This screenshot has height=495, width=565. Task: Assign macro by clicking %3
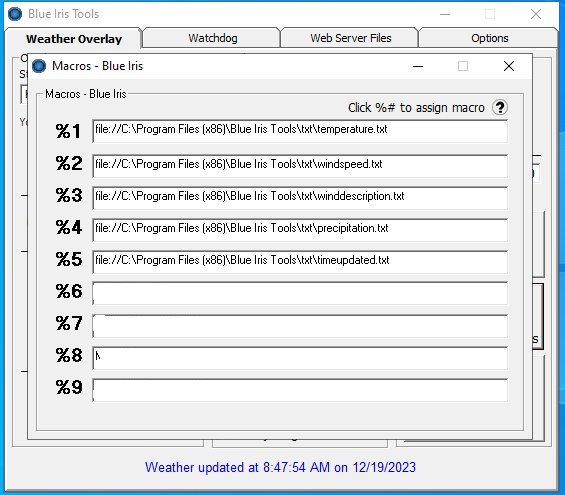click(x=69, y=195)
